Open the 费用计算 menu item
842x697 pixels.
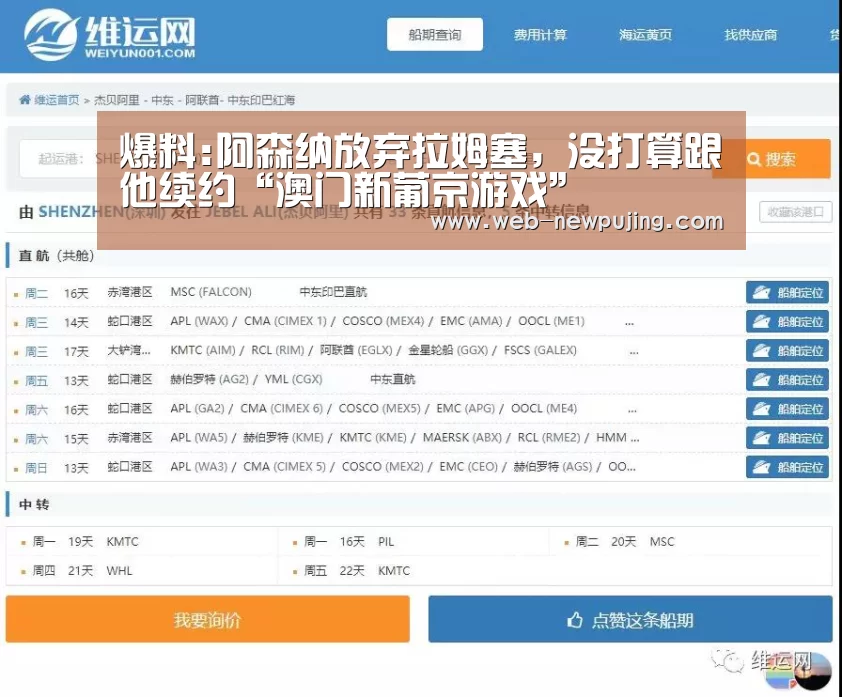(x=540, y=35)
